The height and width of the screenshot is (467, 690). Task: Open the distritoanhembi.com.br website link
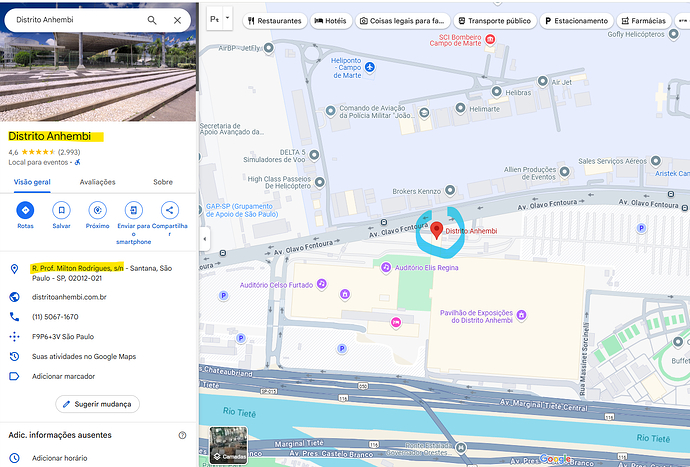click(x=69, y=297)
